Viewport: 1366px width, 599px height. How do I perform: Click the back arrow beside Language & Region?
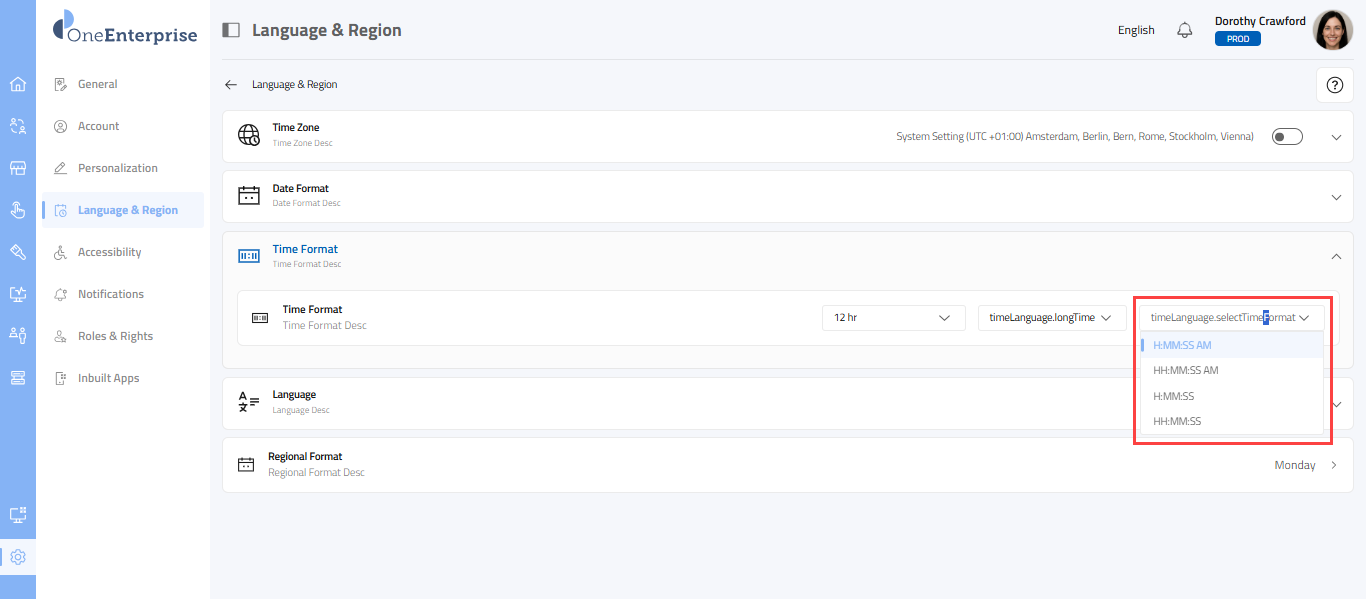tap(231, 85)
